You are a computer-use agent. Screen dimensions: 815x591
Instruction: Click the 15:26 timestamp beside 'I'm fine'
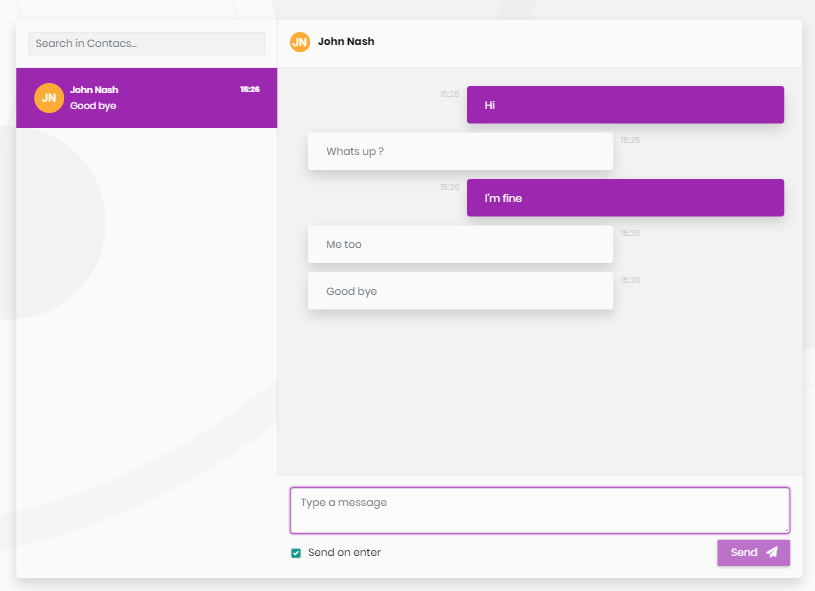450,187
